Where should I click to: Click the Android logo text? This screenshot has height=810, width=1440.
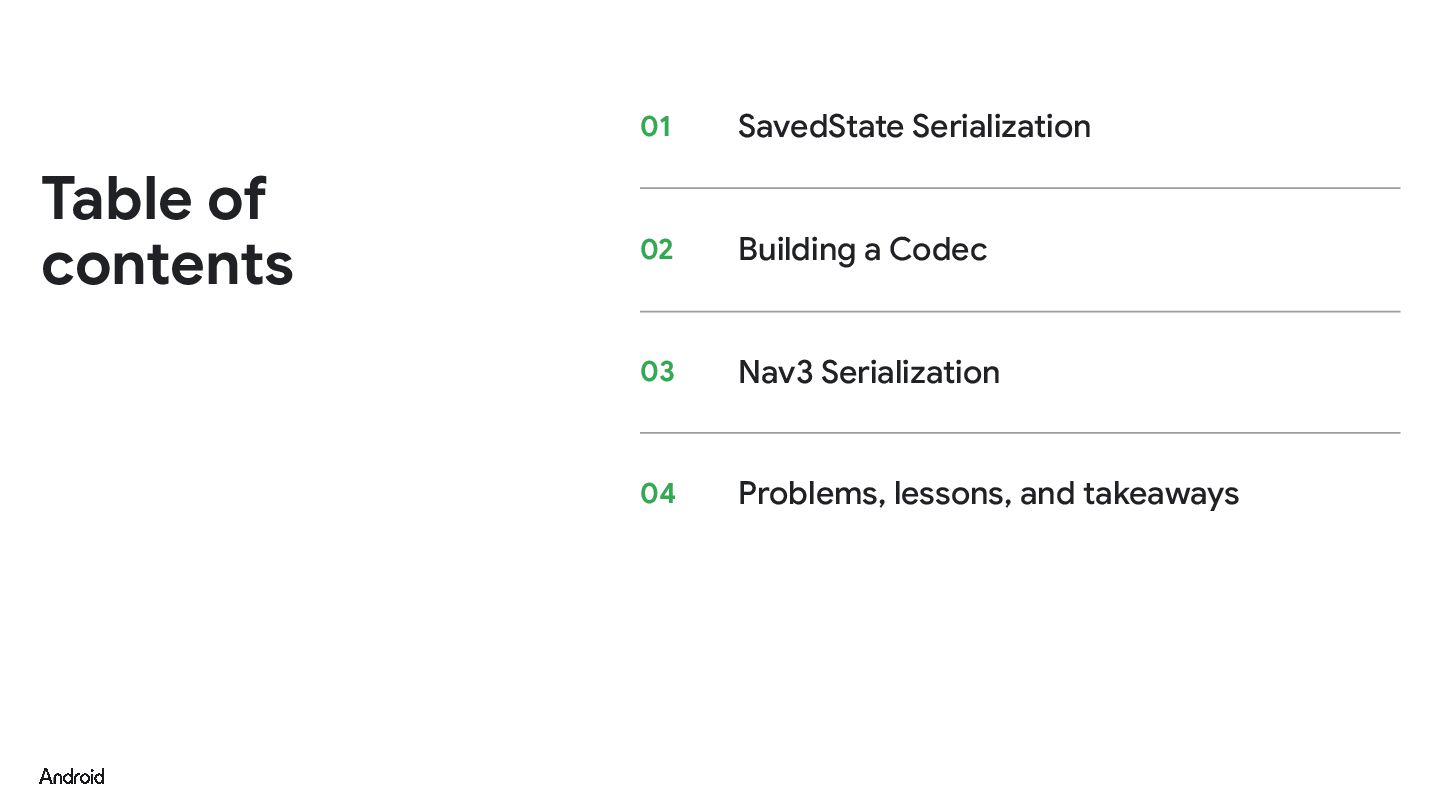point(72,777)
